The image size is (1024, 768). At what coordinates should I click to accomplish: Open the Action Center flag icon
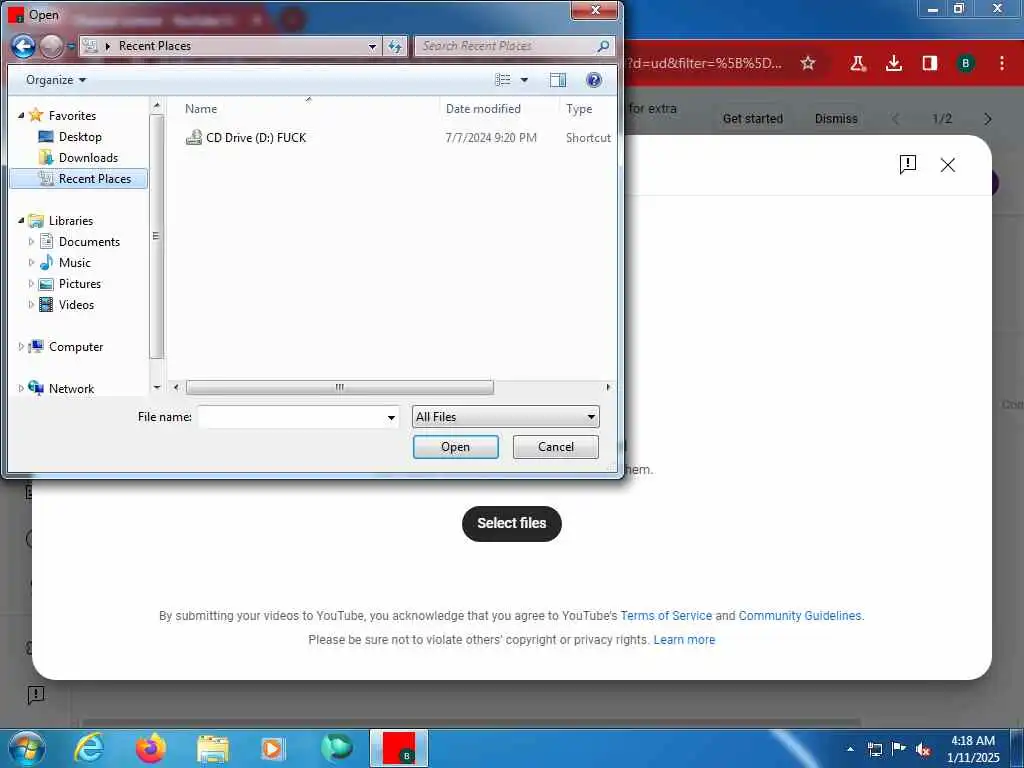[x=899, y=748]
